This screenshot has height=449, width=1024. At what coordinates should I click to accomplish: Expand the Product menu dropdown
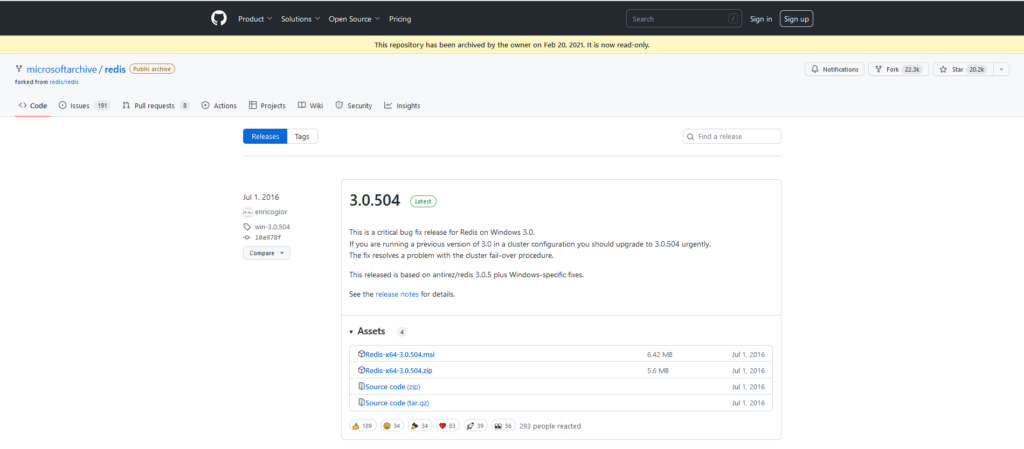(255, 19)
